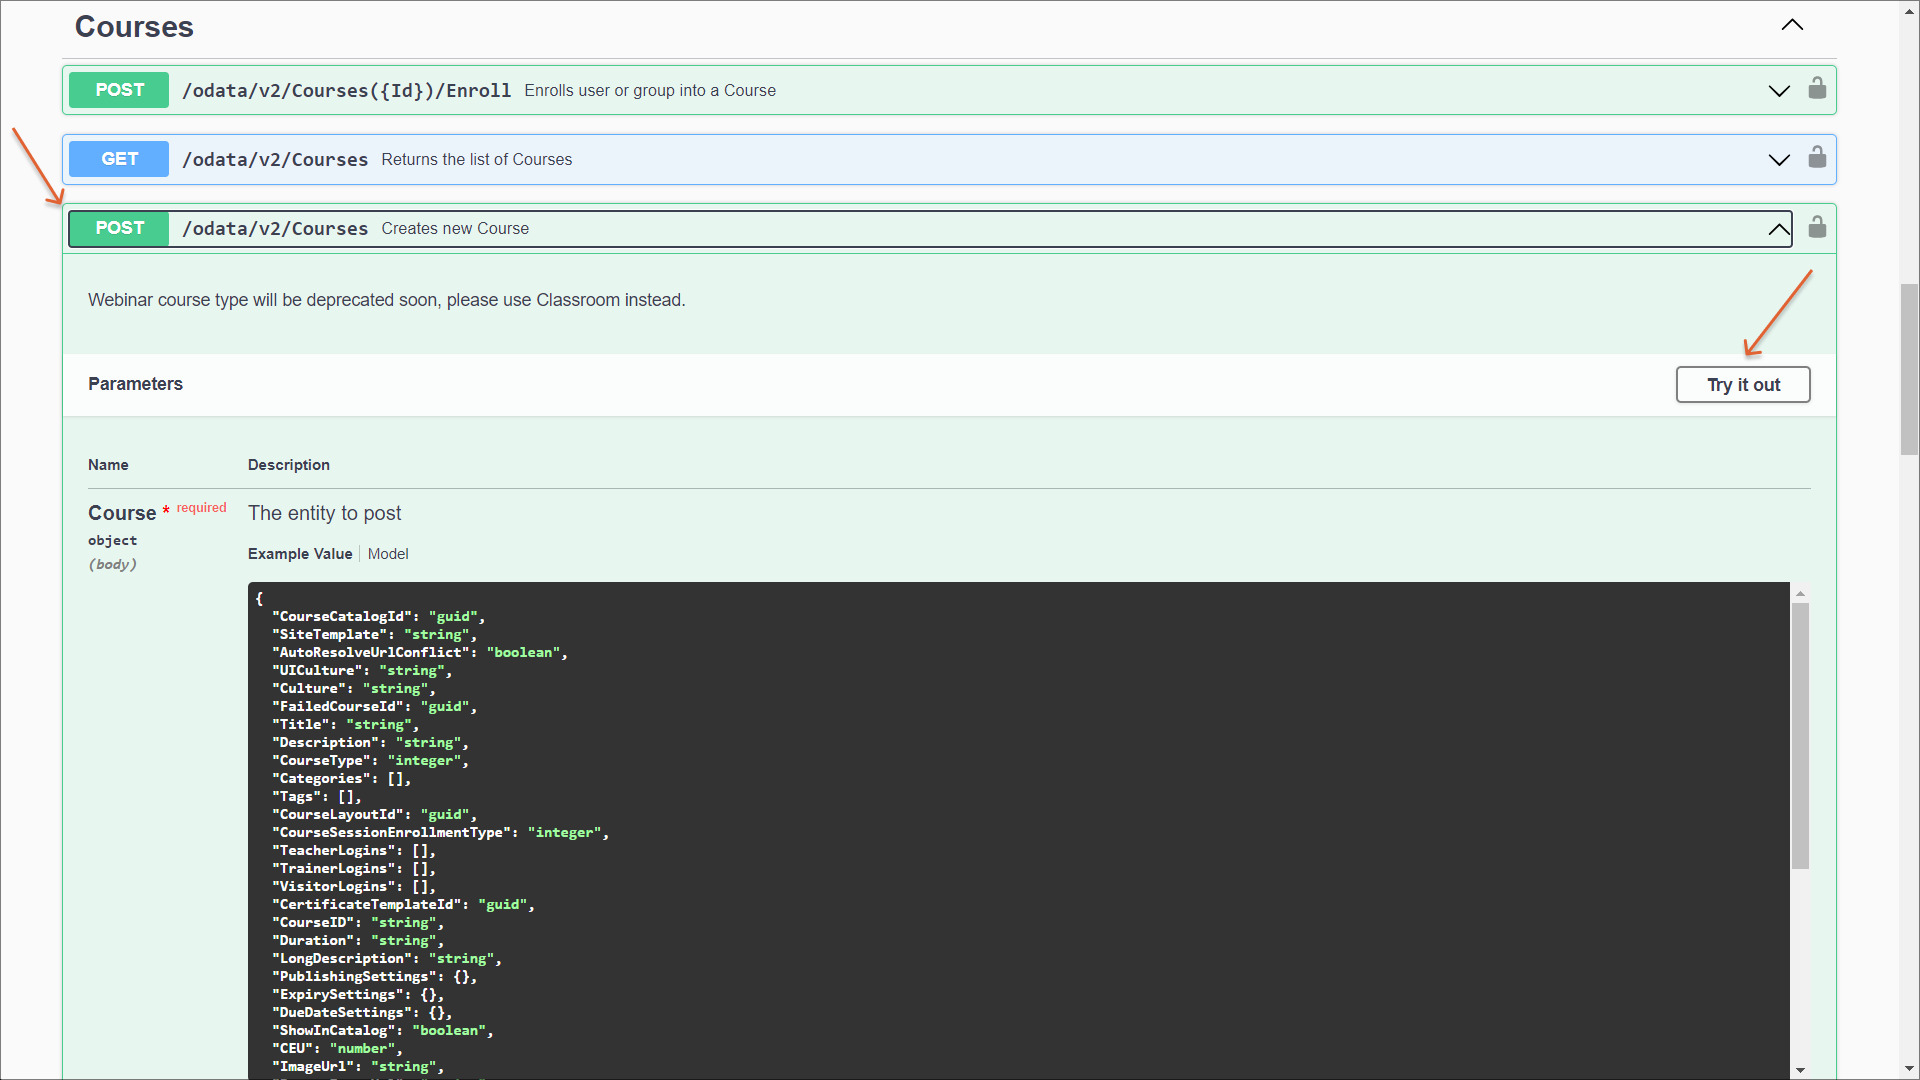Viewport: 1920px width, 1080px height.
Task: Switch to the Model tab
Action: click(x=388, y=554)
